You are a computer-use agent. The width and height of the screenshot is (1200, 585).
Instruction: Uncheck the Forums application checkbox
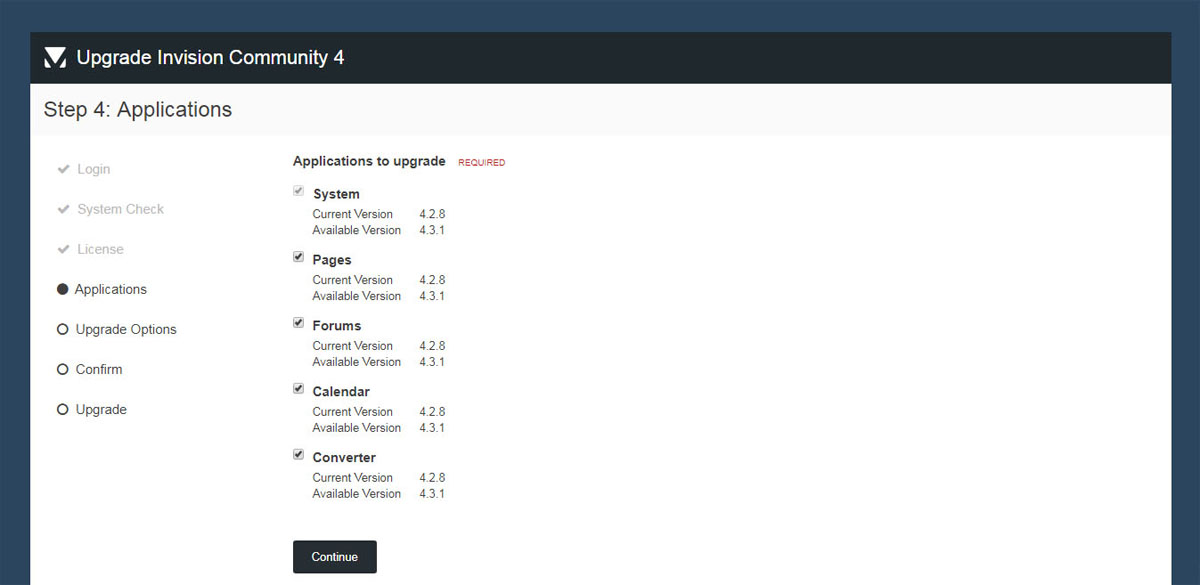(x=298, y=323)
